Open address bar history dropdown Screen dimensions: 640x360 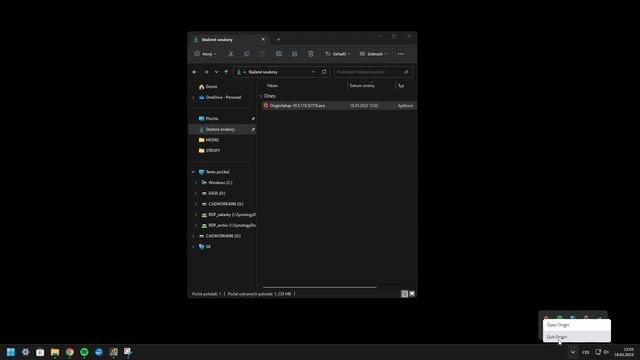click(x=313, y=72)
